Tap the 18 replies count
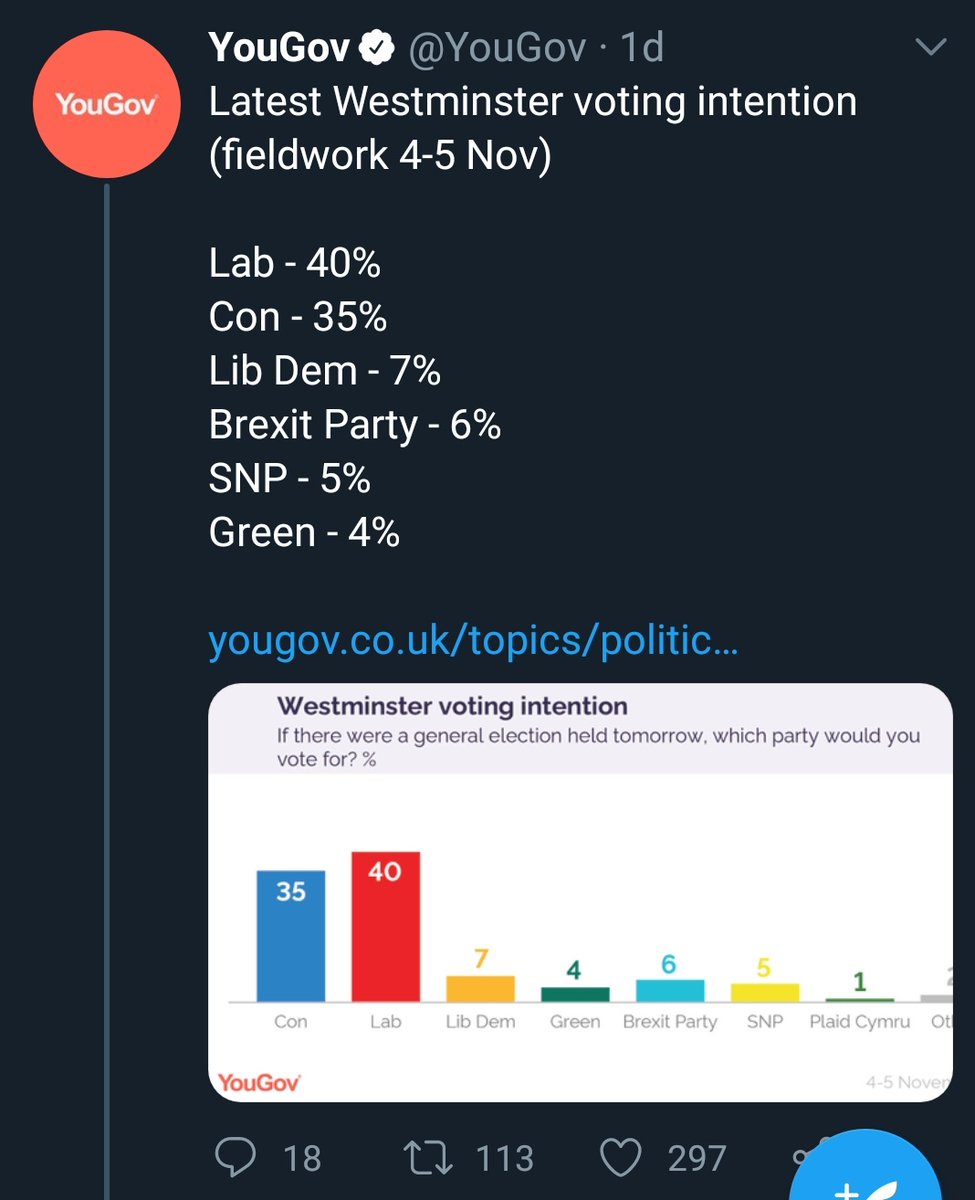The width and height of the screenshot is (975, 1200). 302,1158
